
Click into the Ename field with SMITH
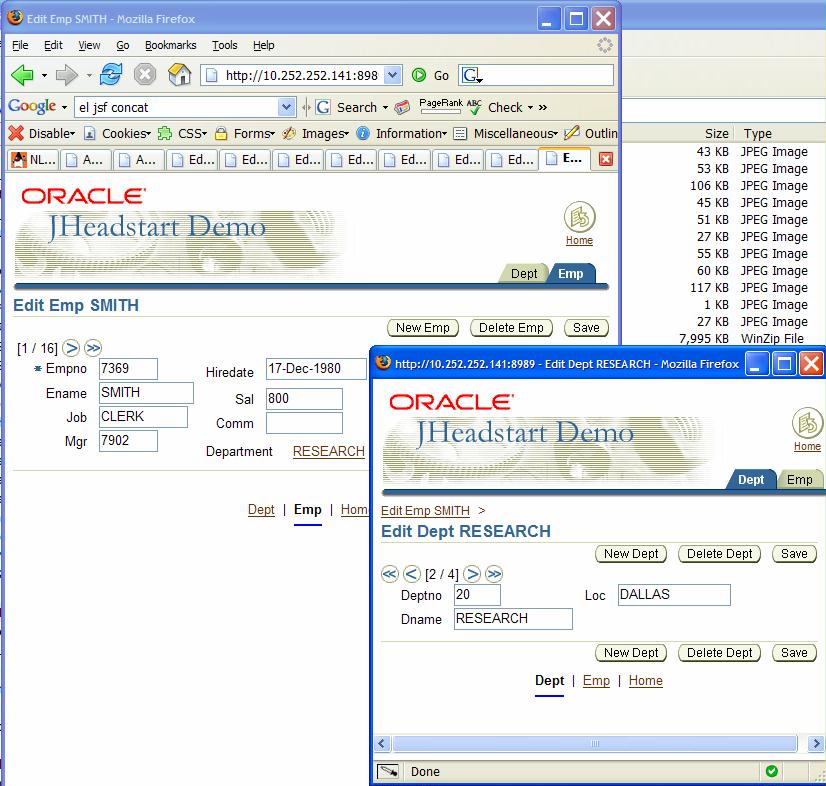[x=146, y=393]
